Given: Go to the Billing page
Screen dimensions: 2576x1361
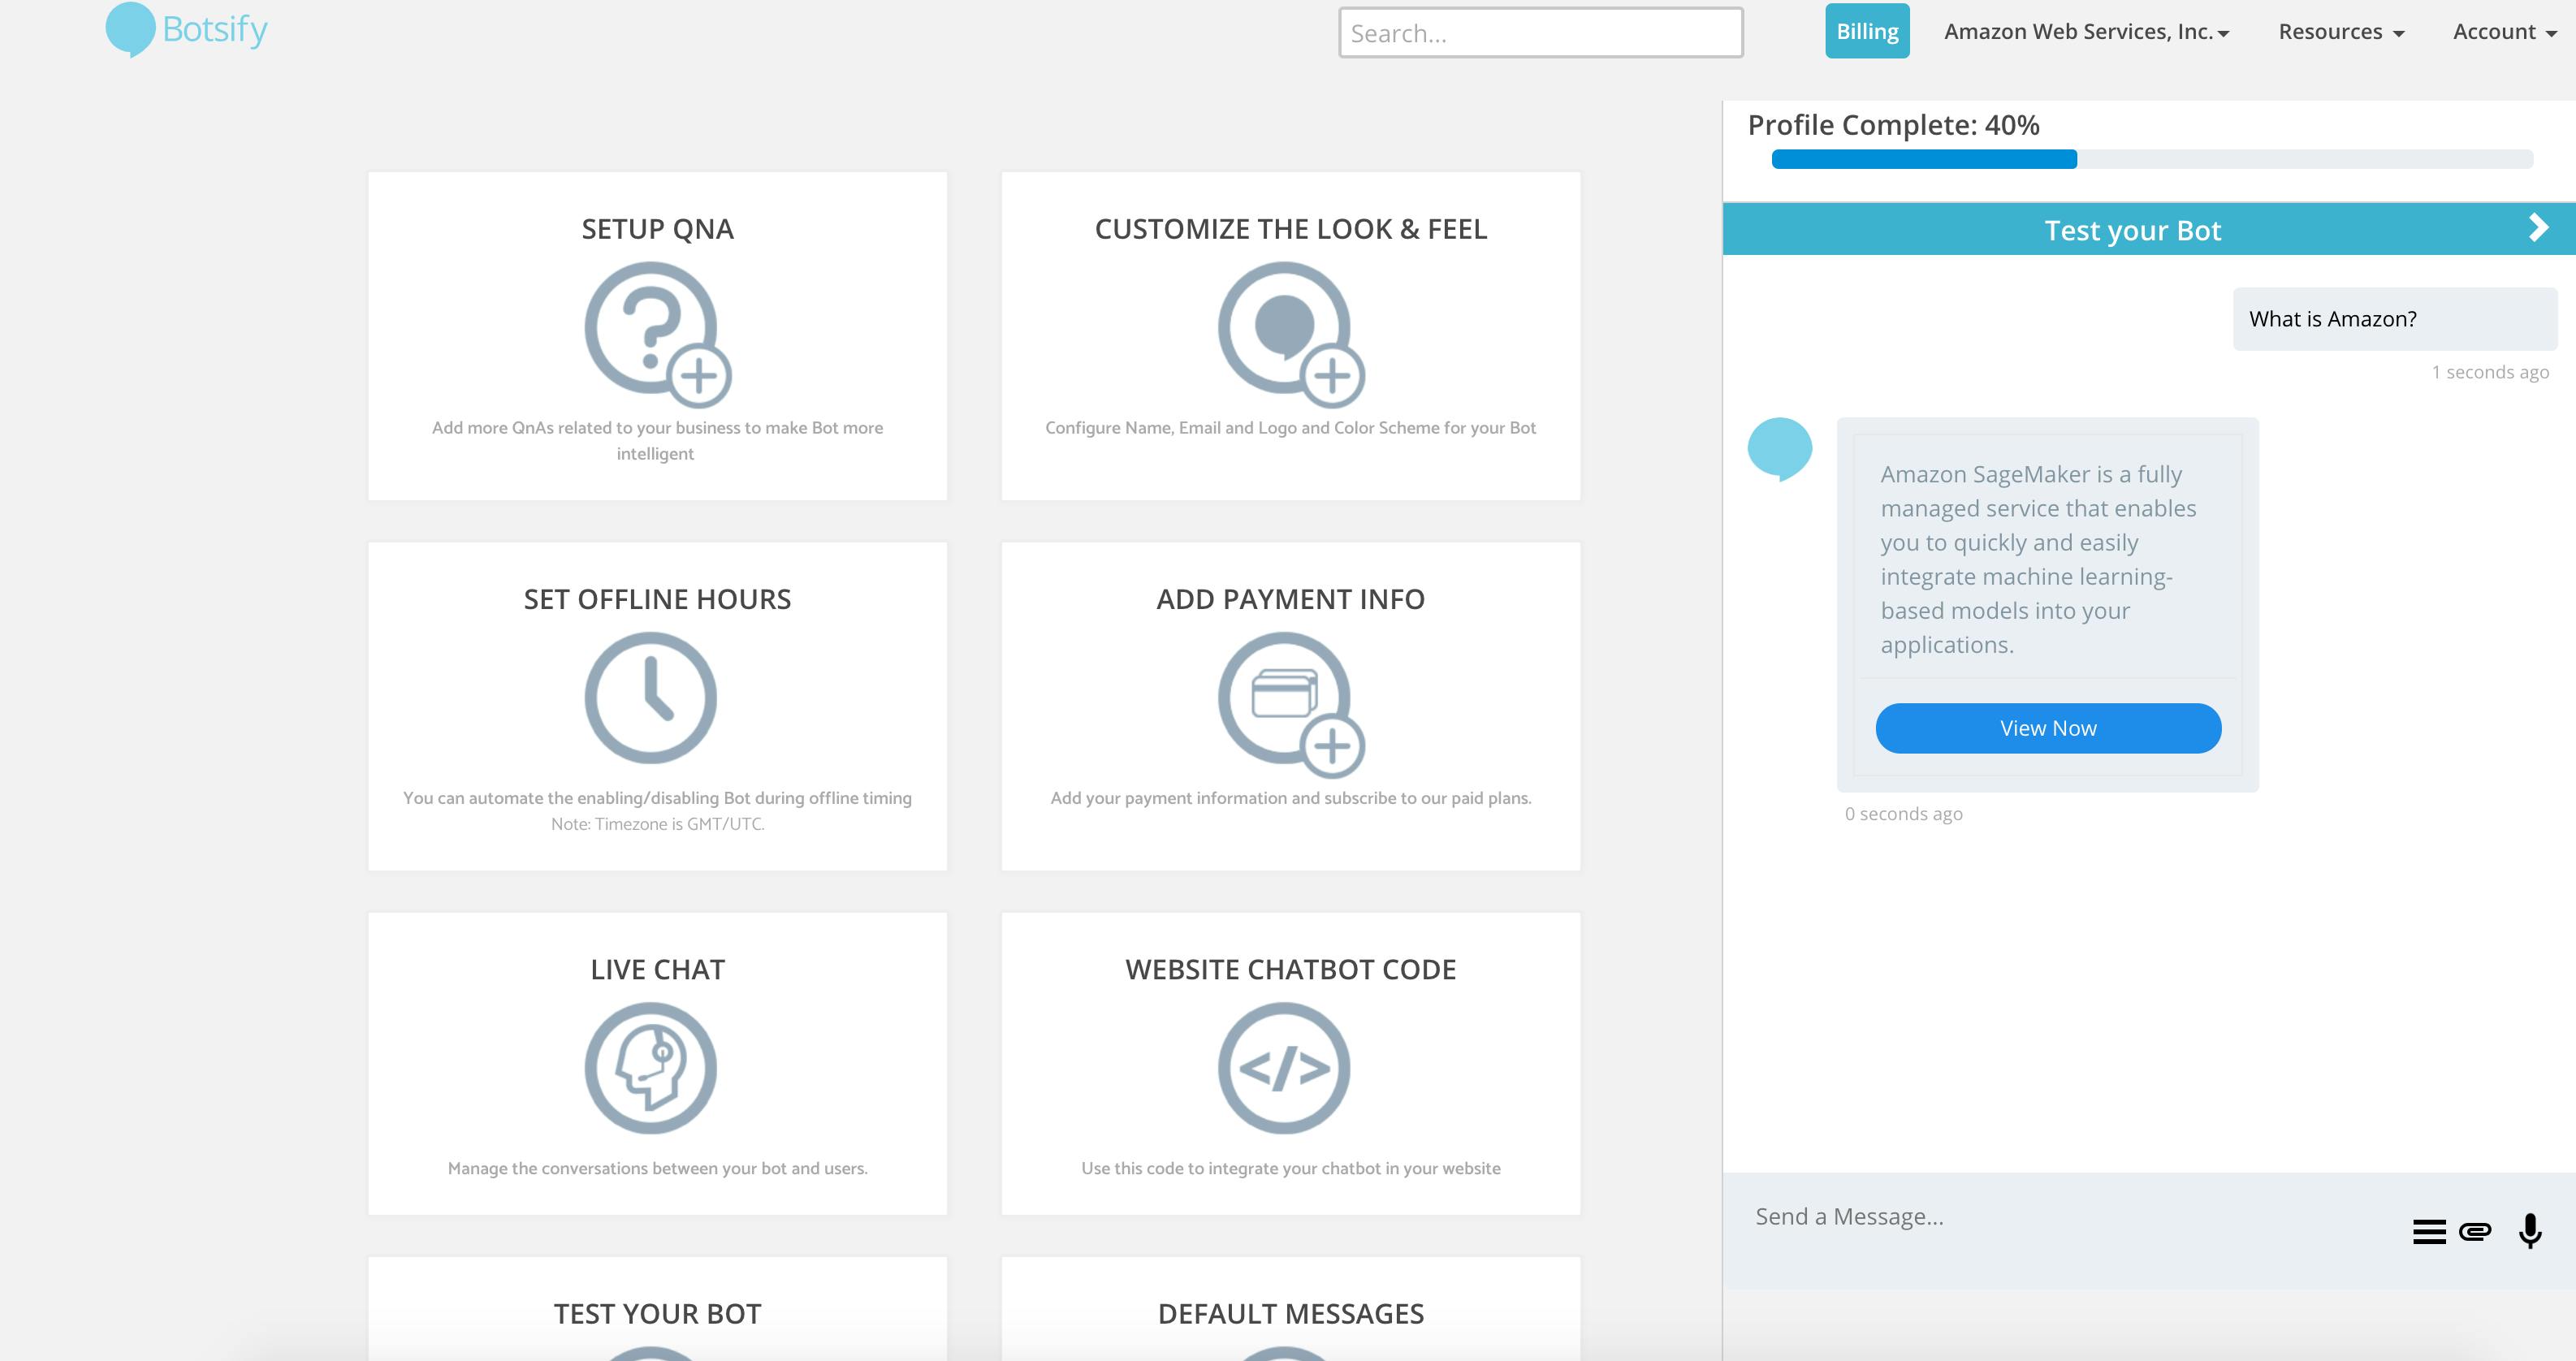Looking at the screenshot, I should click(1867, 31).
